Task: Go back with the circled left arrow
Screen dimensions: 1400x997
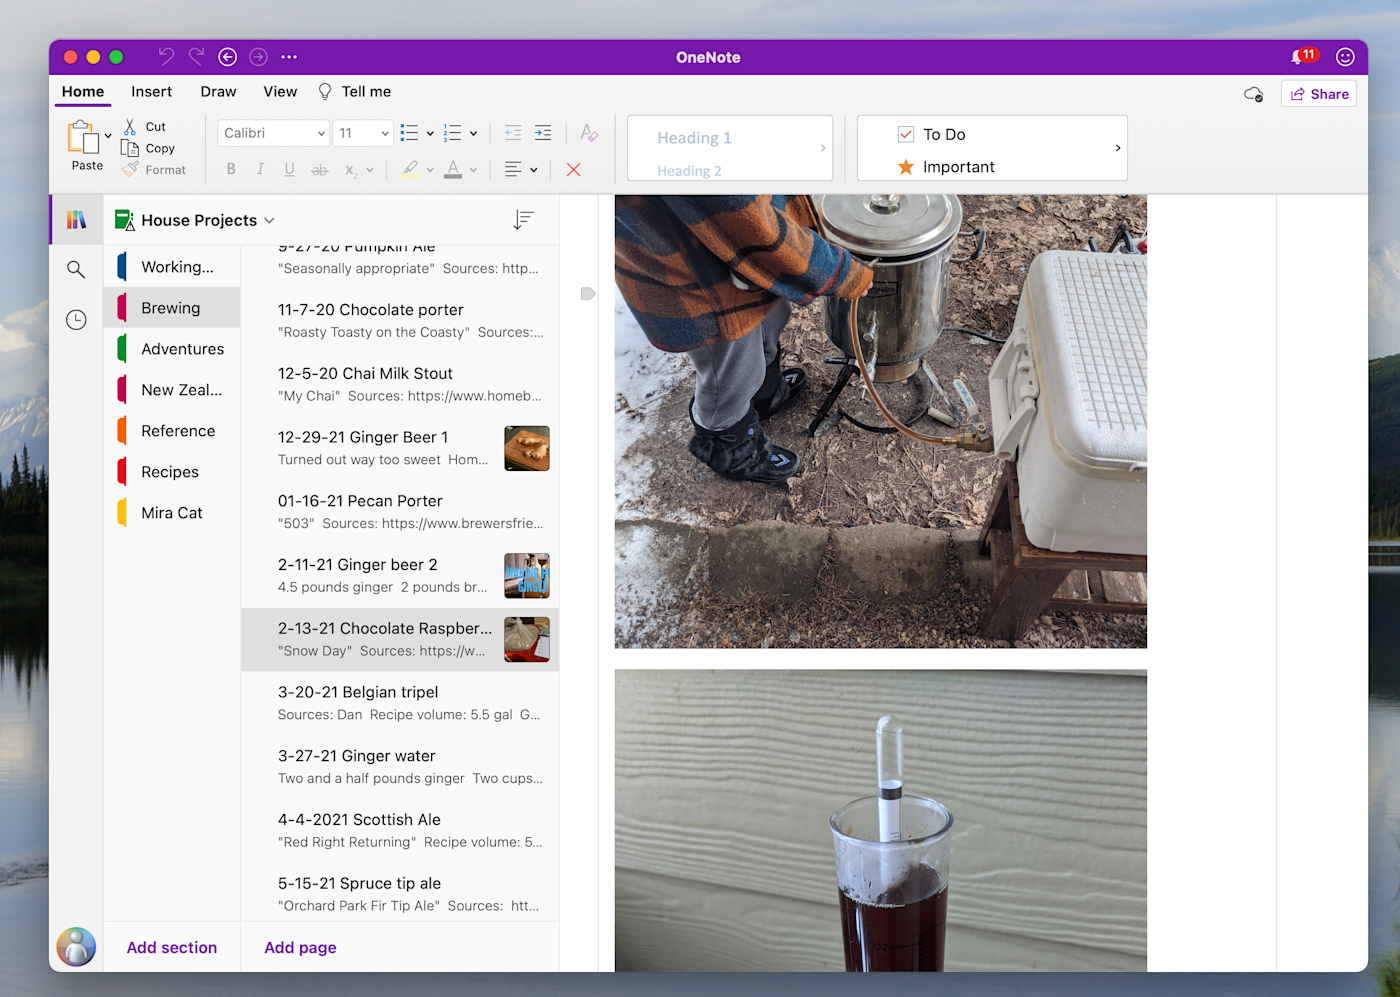Action: point(228,57)
